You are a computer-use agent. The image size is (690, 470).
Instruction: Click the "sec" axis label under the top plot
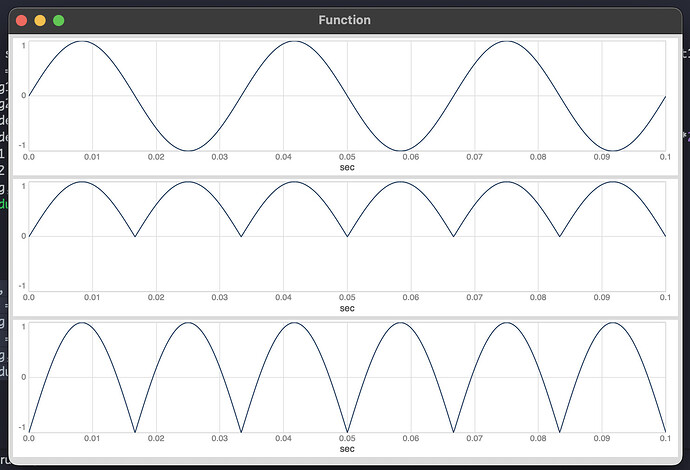(x=347, y=167)
